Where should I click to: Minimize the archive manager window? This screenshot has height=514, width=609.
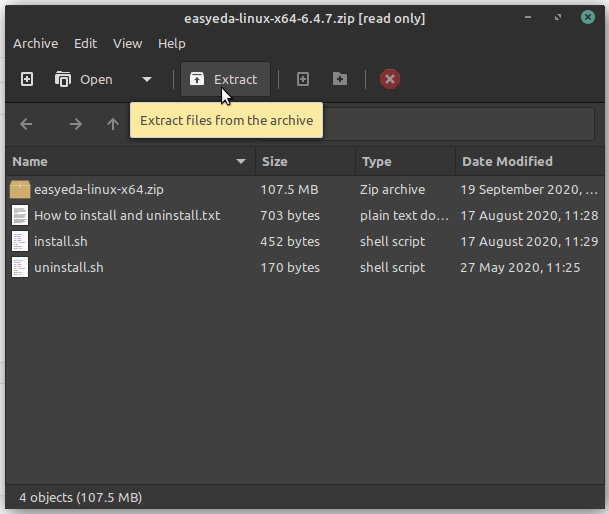coord(528,17)
